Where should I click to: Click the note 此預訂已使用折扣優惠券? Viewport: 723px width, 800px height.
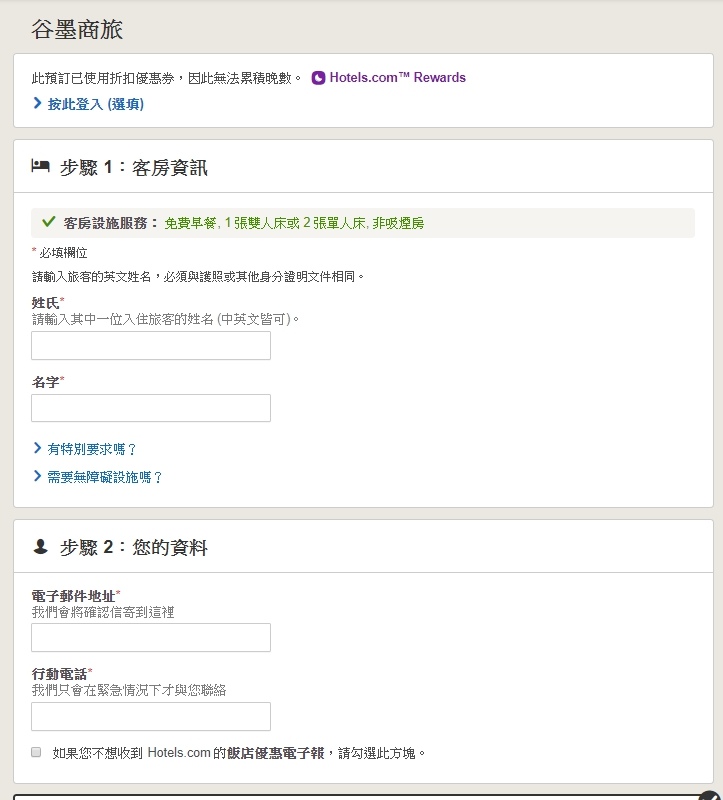point(103,78)
